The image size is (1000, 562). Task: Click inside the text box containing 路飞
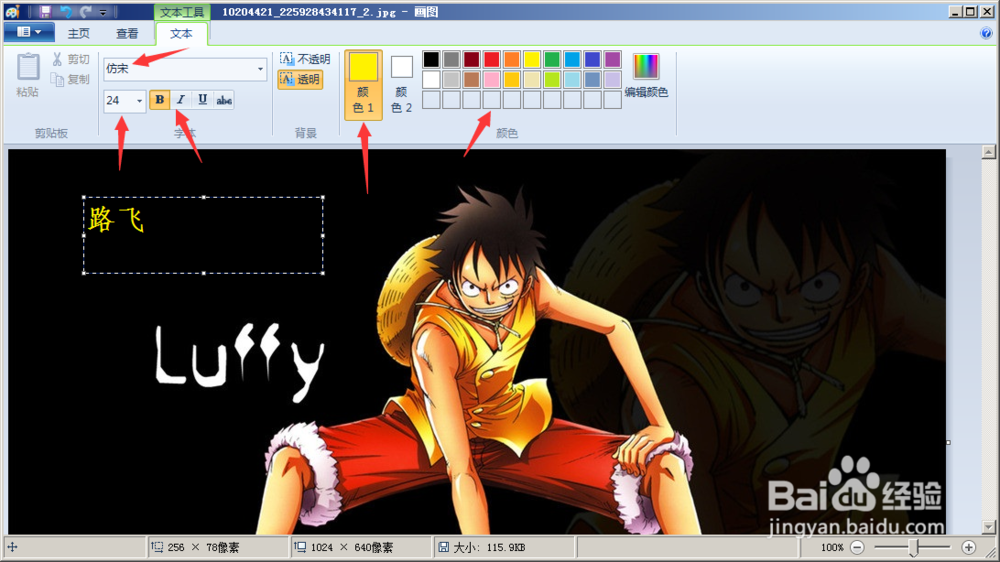click(203, 235)
